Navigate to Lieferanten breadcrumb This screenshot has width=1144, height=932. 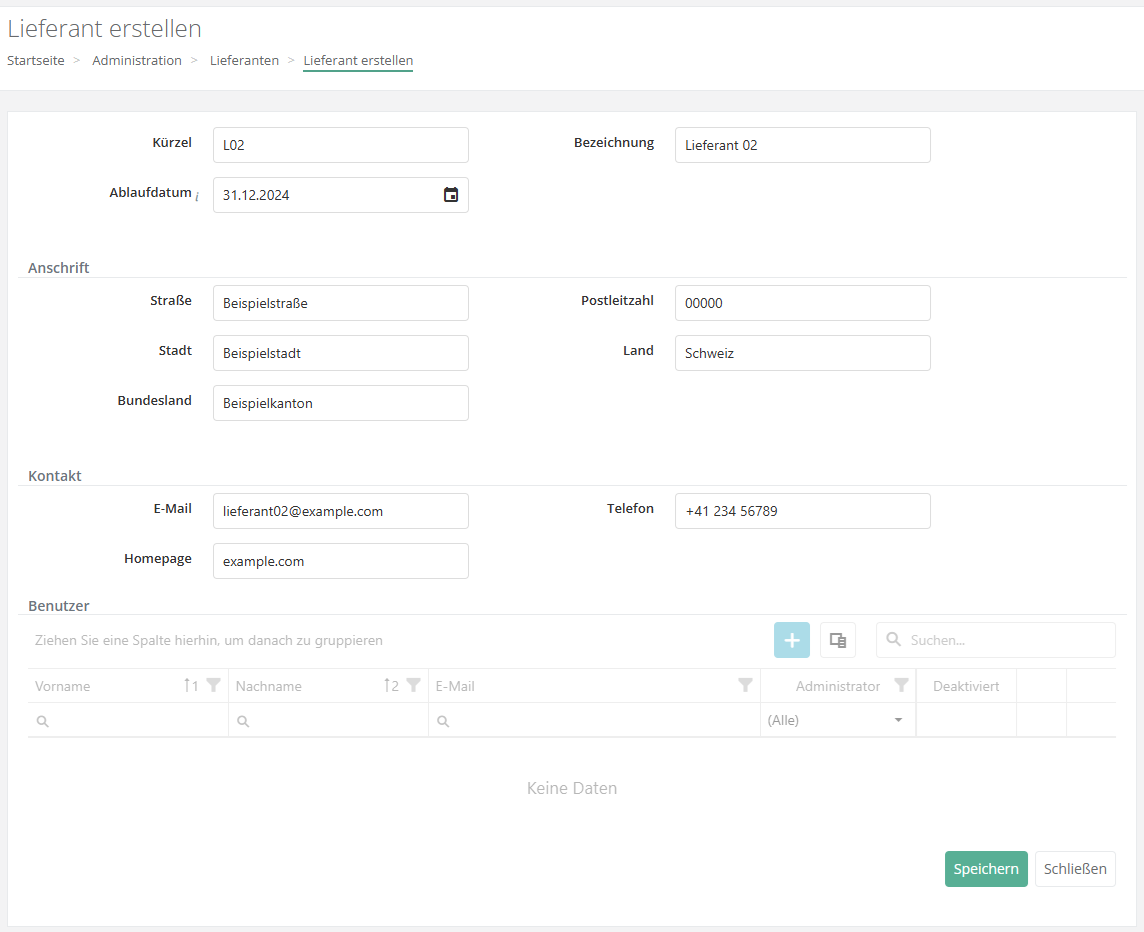[244, 61]
